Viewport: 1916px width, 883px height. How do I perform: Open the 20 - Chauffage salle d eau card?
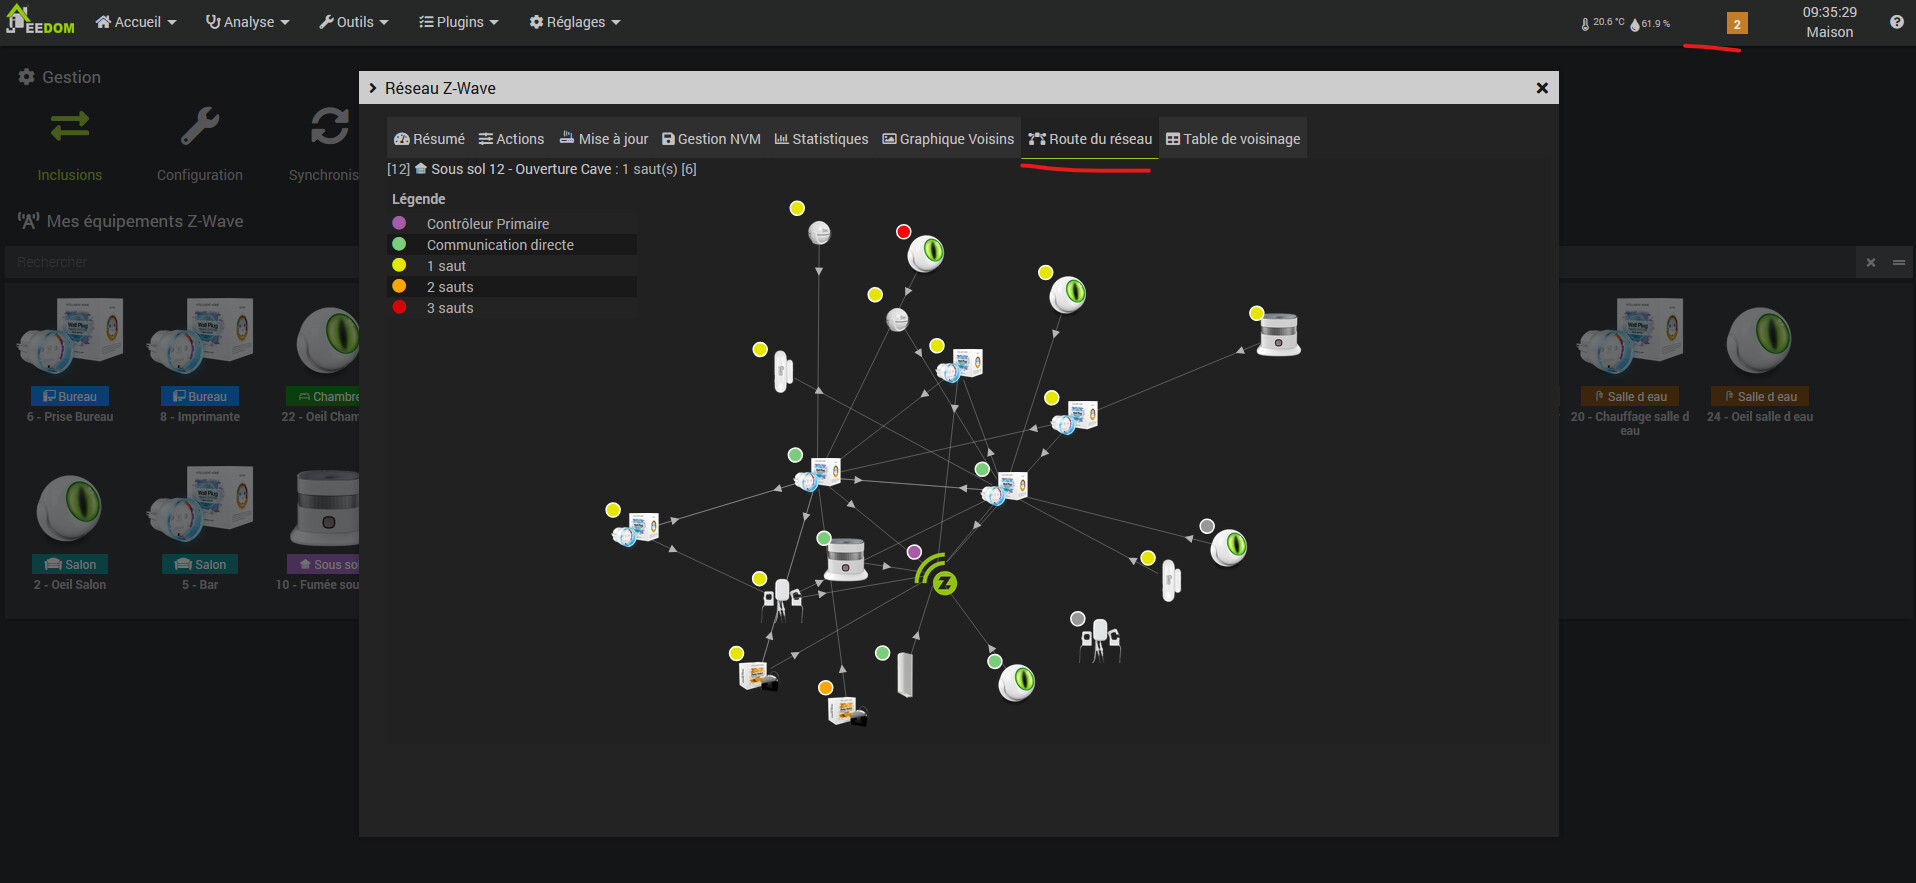pyautogui.click(x=1630, y=367)
